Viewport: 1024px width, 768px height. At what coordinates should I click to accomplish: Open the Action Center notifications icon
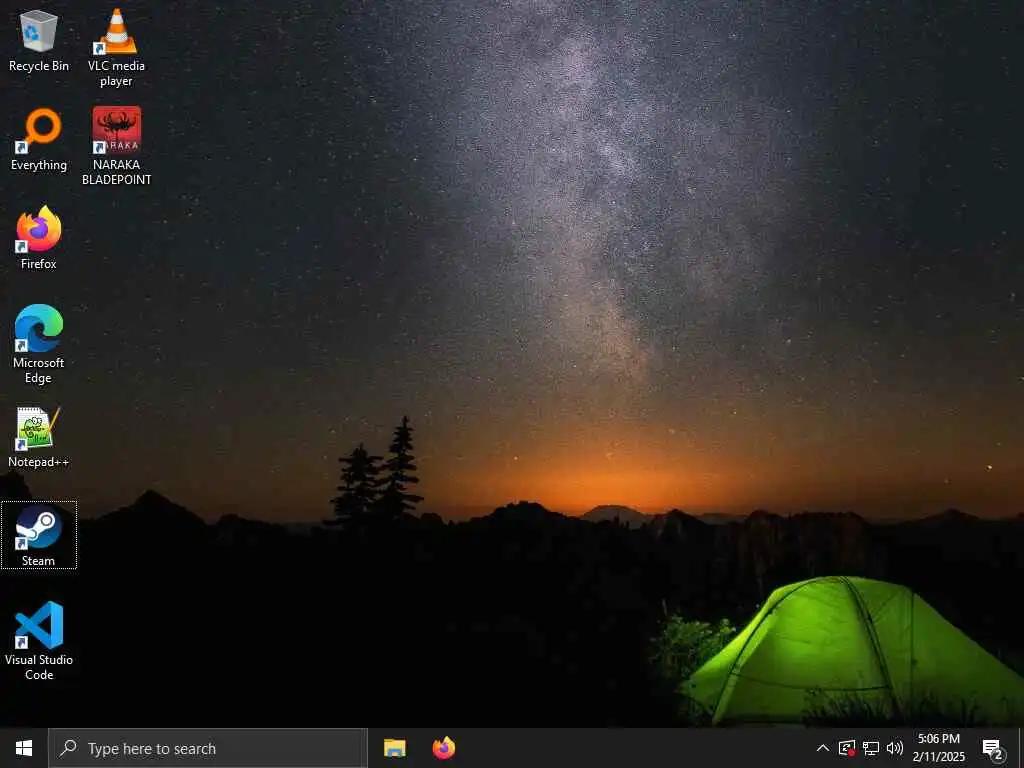click(x=993, y=748)
